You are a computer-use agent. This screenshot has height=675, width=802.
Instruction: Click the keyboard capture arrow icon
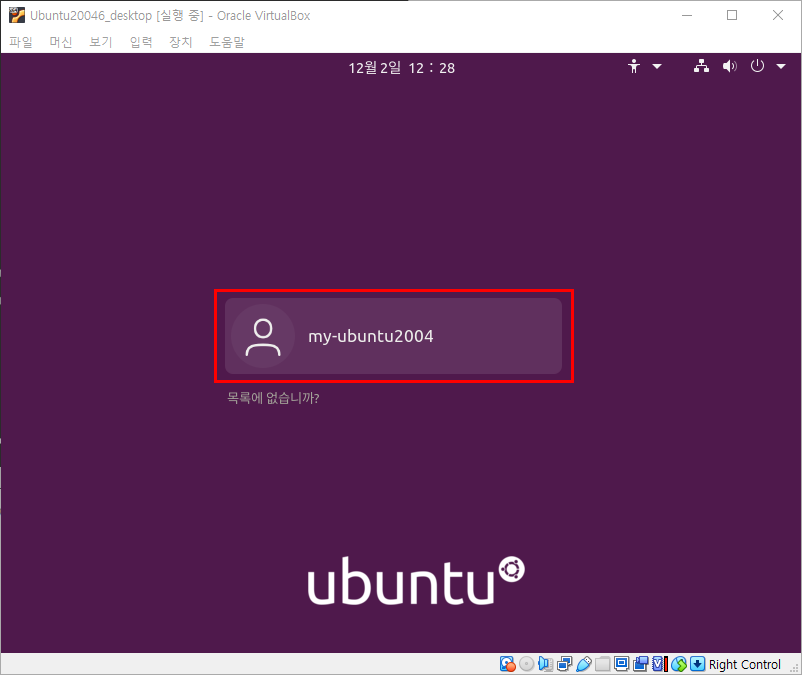coord(697,664)
